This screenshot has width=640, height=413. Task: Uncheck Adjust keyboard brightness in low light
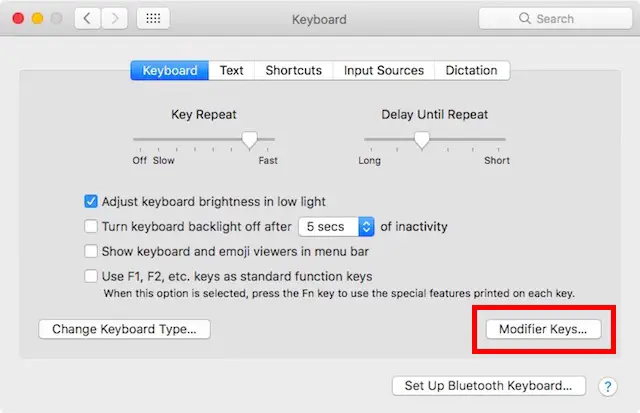click(x=91, y=201)
